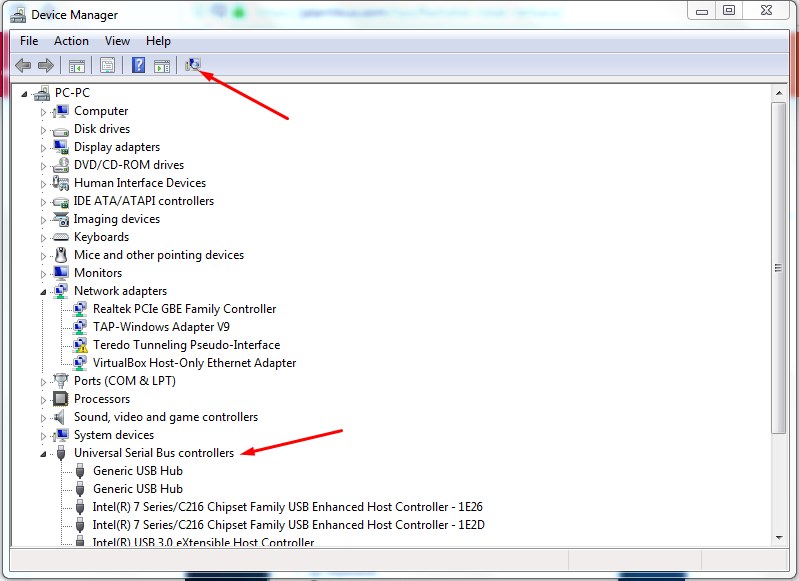Expand the Disk drives category
Viewport: 799px width, 581px height.
pyautogui.click(x=43, y=130)
